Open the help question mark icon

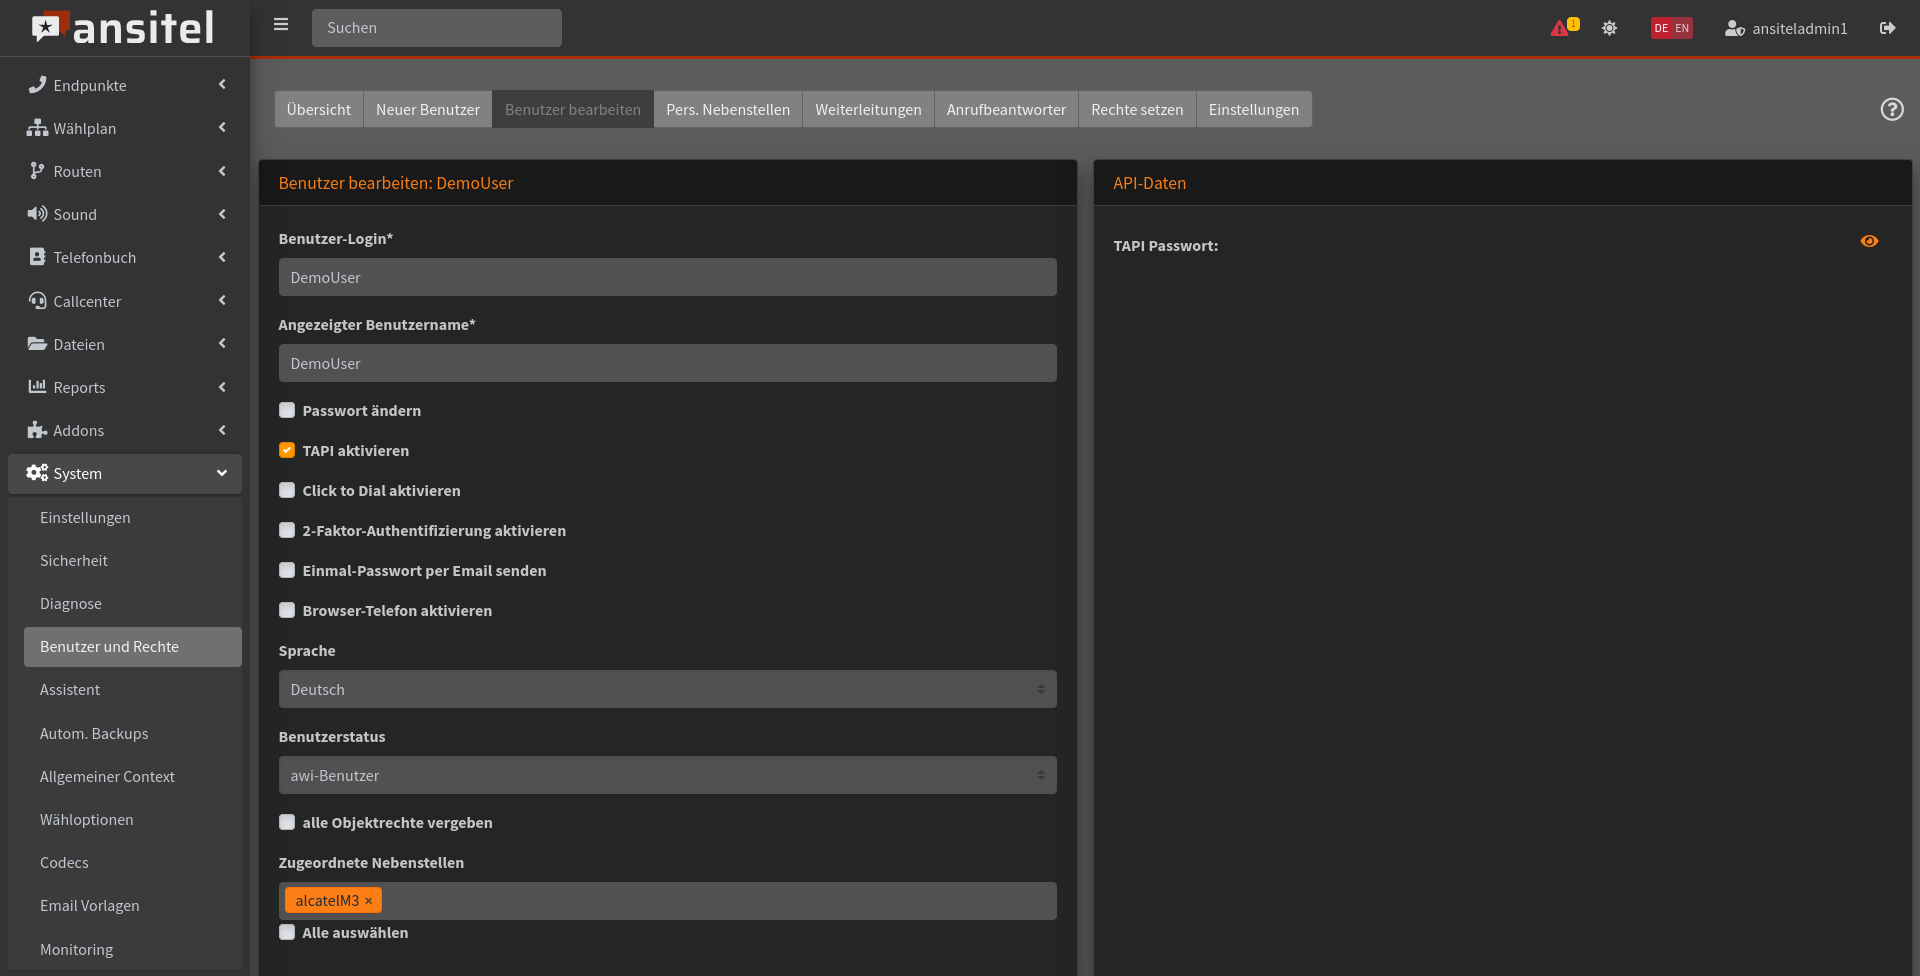point(1891,109)
